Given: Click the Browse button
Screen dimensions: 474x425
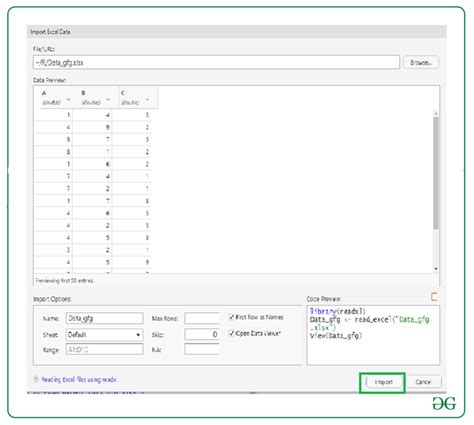Looking at the screenshot, I should [420, 62].
